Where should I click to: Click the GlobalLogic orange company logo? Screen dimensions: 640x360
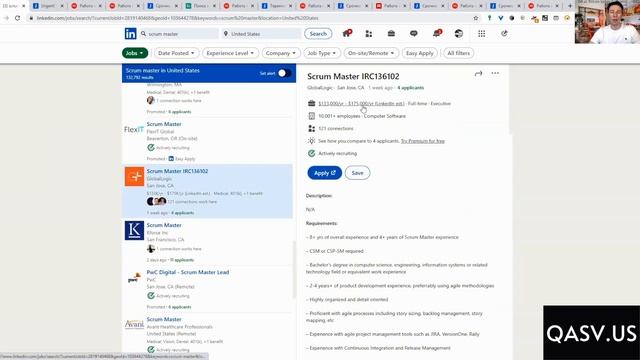134,176
